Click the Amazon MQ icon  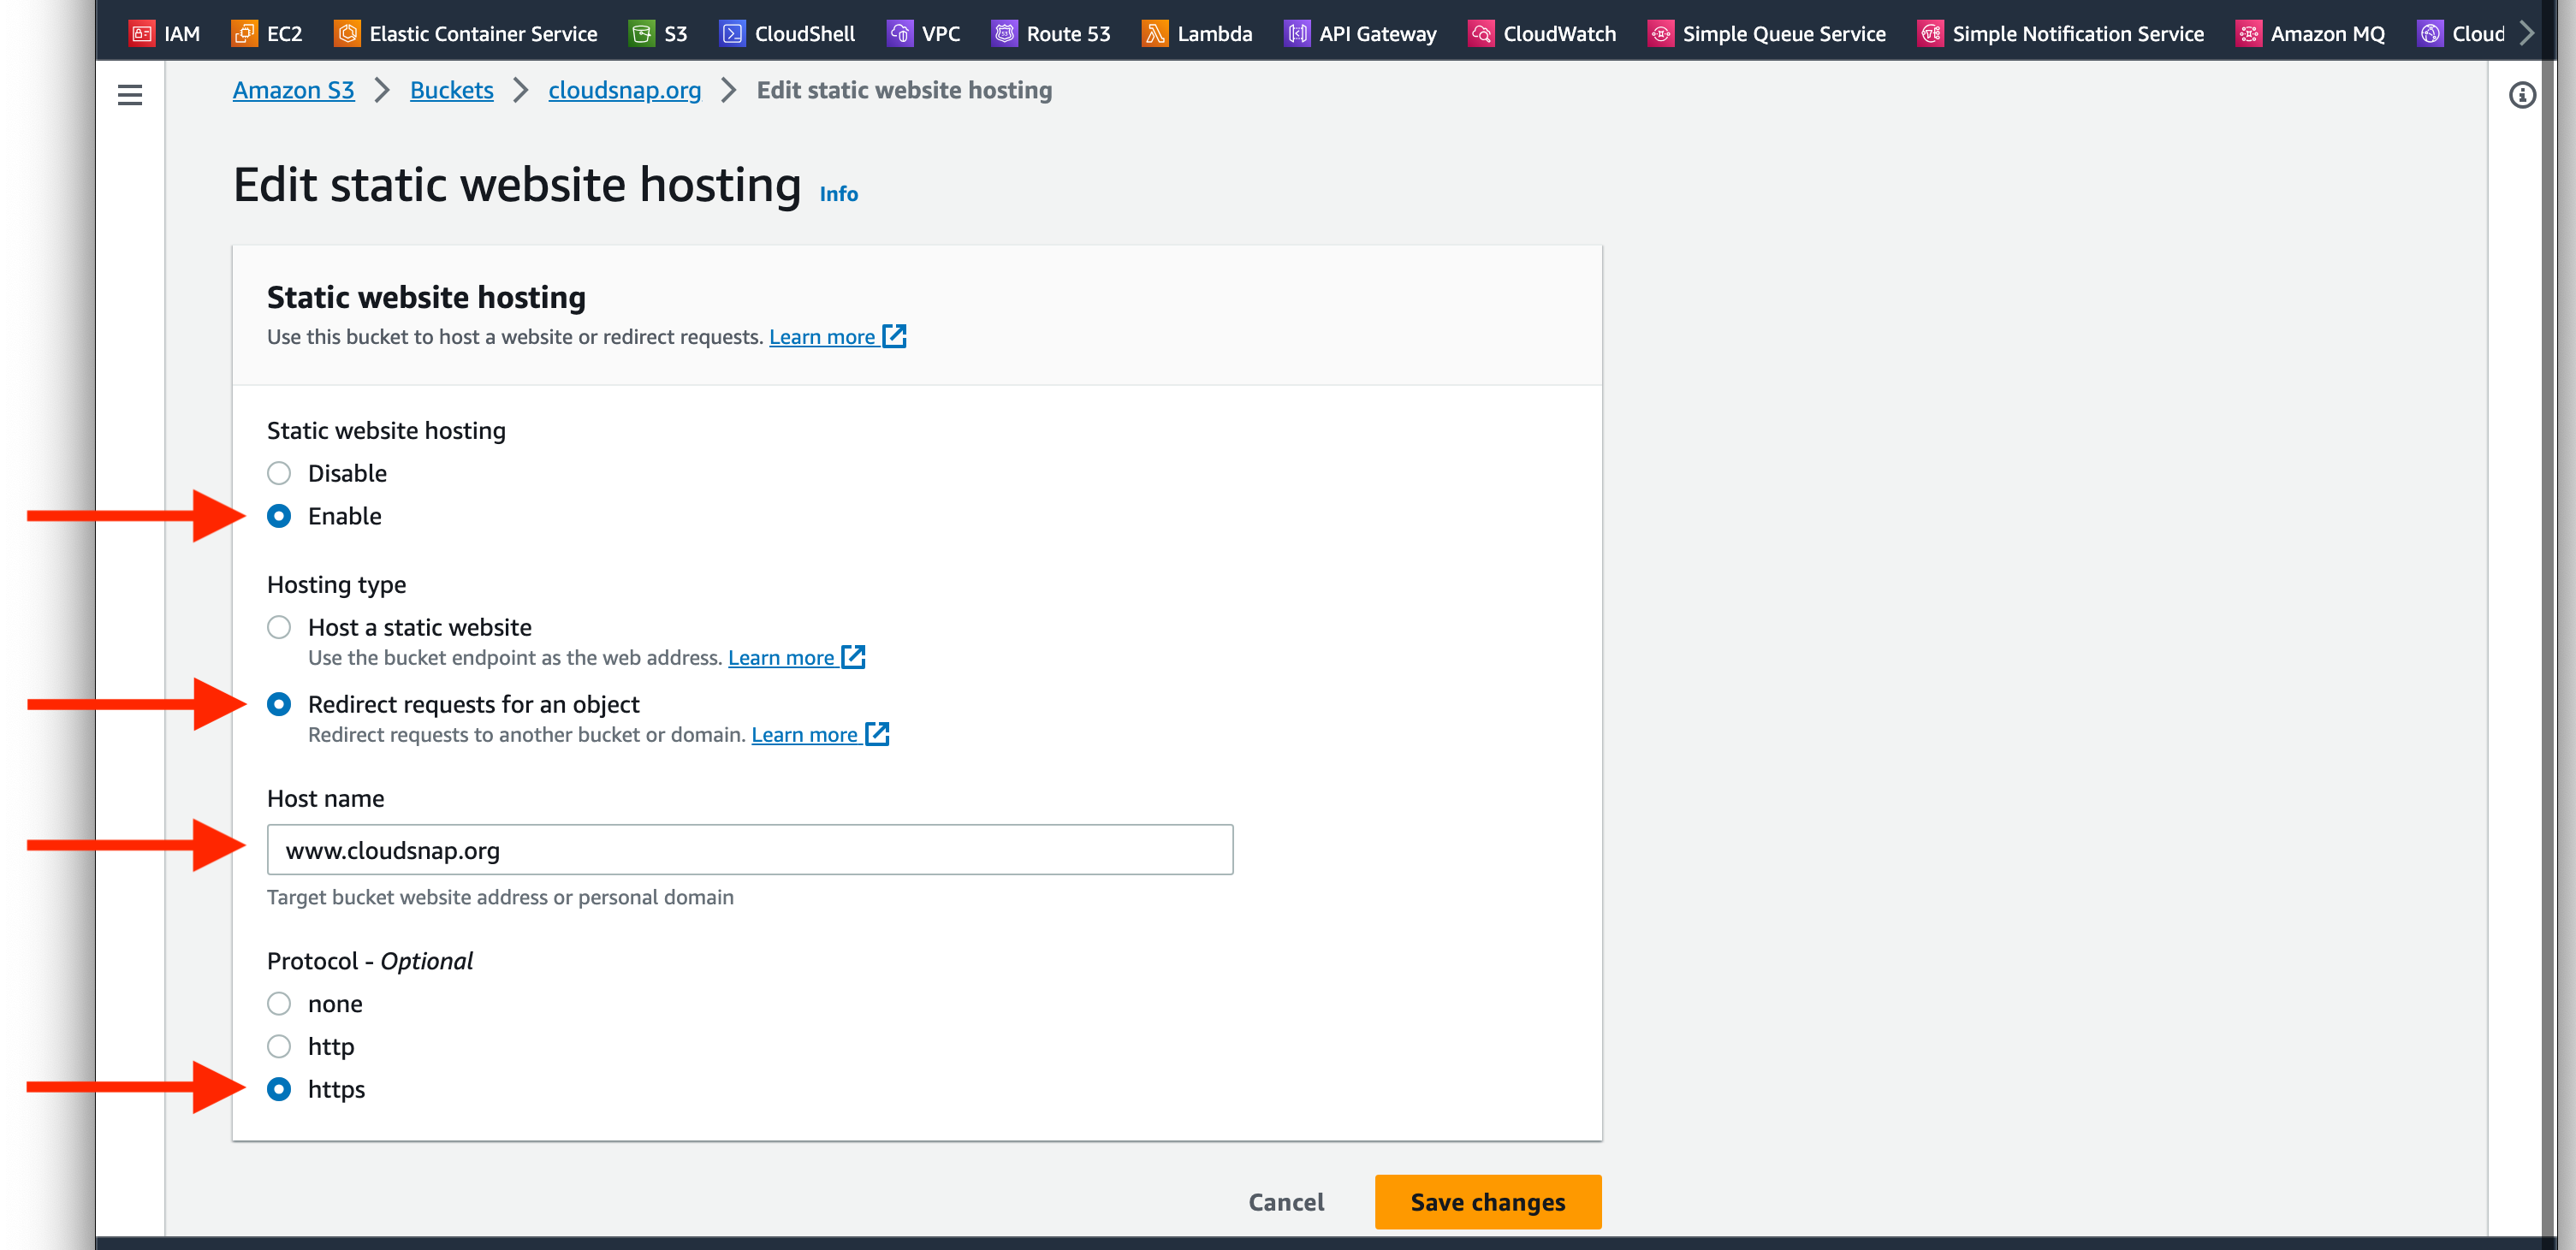click(2248, 34)
